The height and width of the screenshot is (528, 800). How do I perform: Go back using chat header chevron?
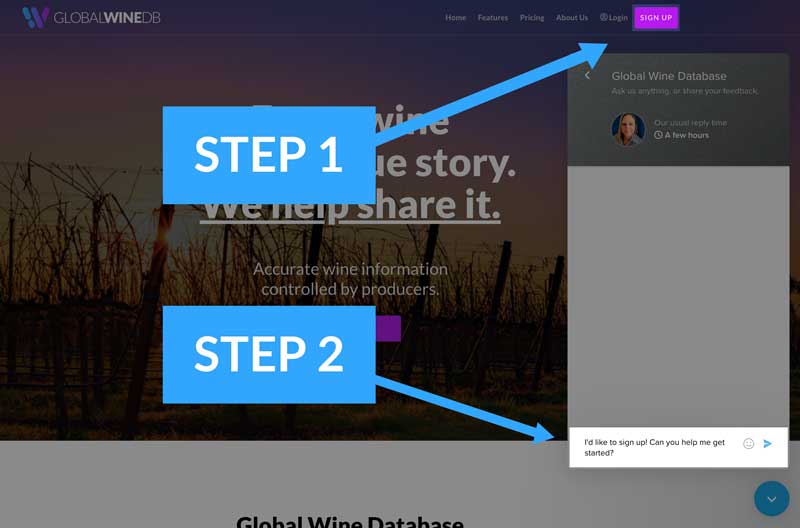[587, 76]
